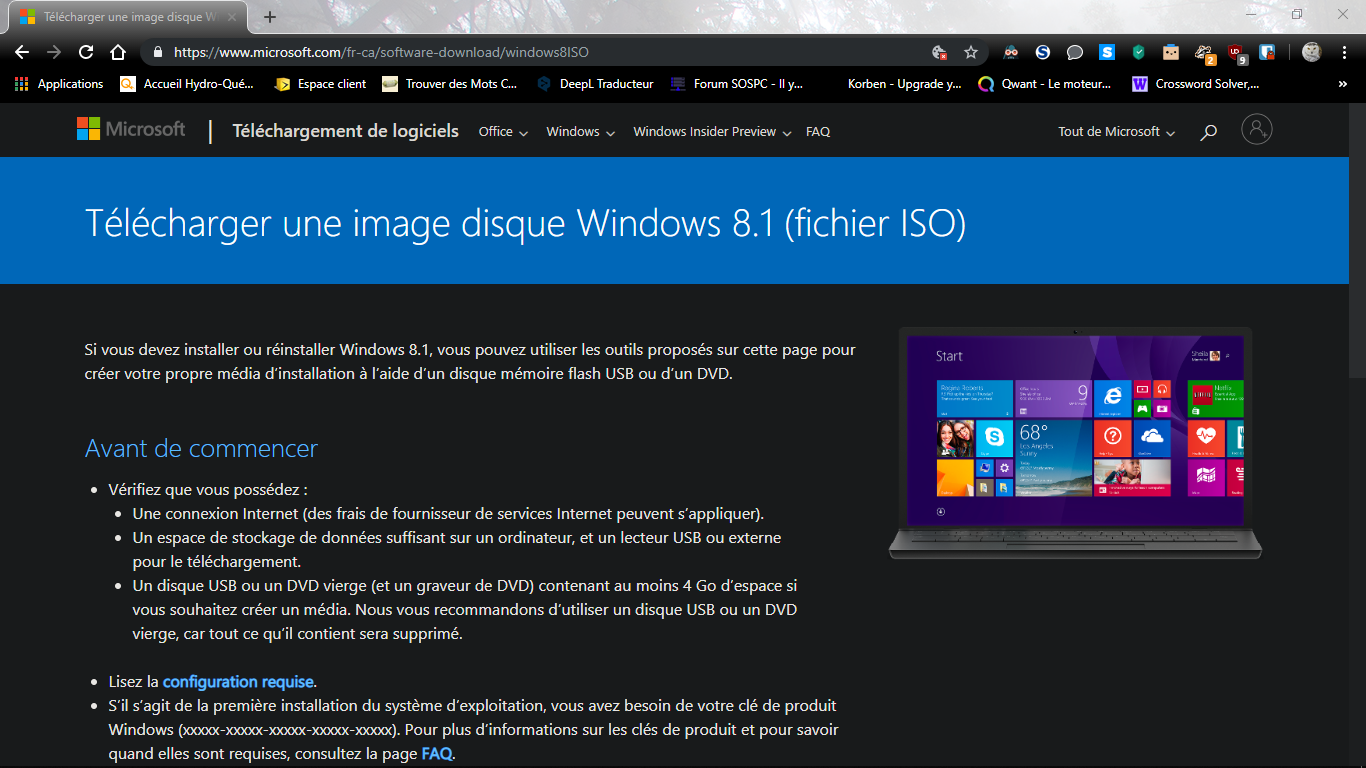The image size is (1366, 768).
Task: Select the Télécharger une image disque tab
Action: (x=126, y=17)
